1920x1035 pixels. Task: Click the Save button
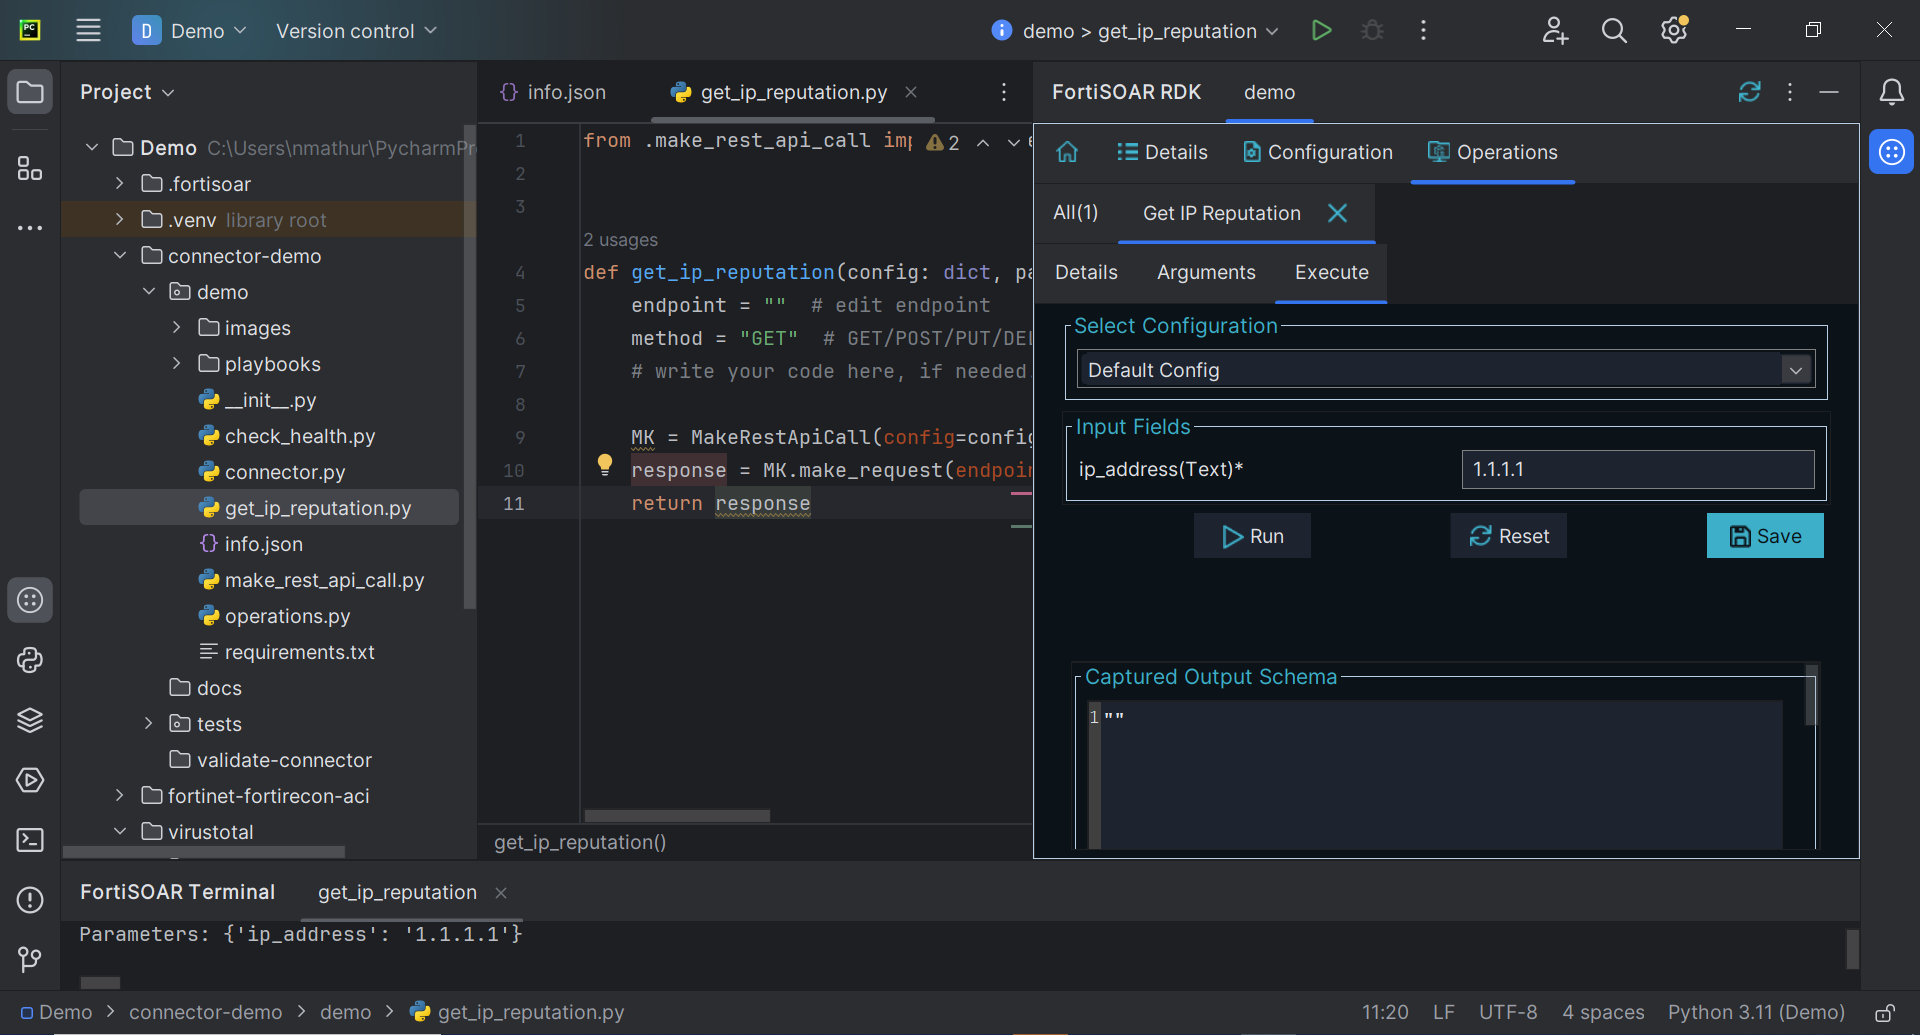(1765, 536)
